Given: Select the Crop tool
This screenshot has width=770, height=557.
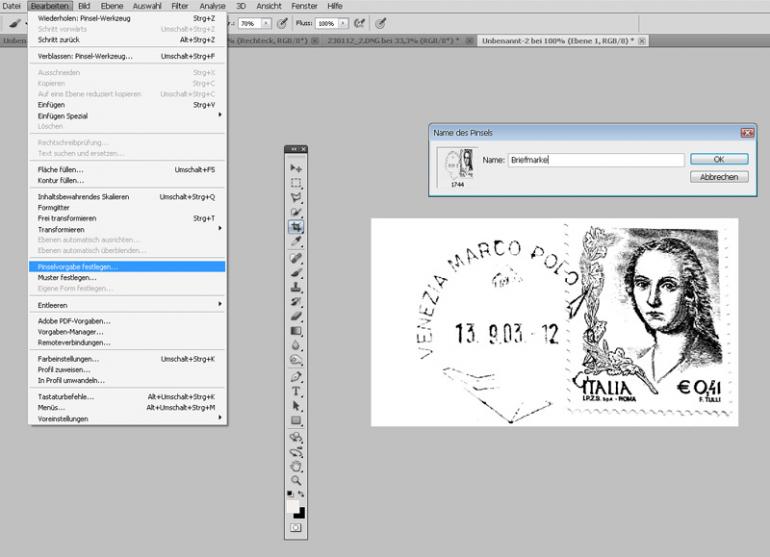Looking at the screenshot, I should click(296, 226).
